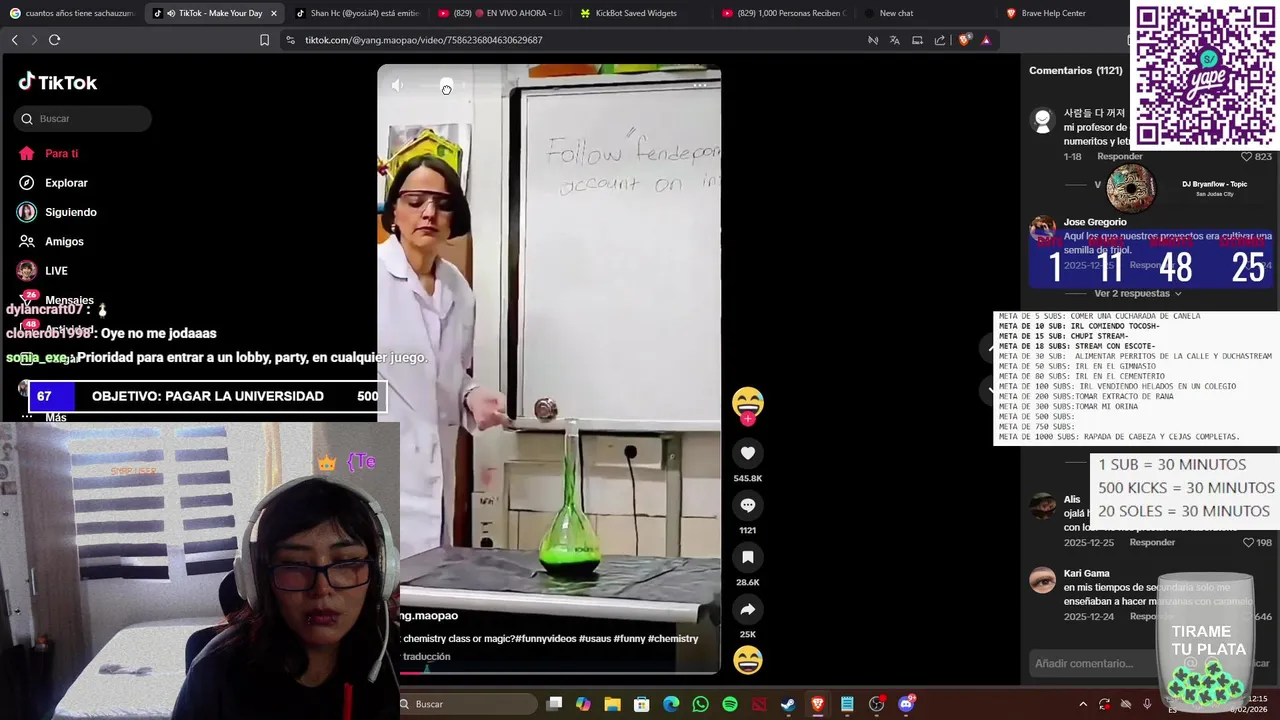Open LIVE in the sidebar

[x=44, y=271]
